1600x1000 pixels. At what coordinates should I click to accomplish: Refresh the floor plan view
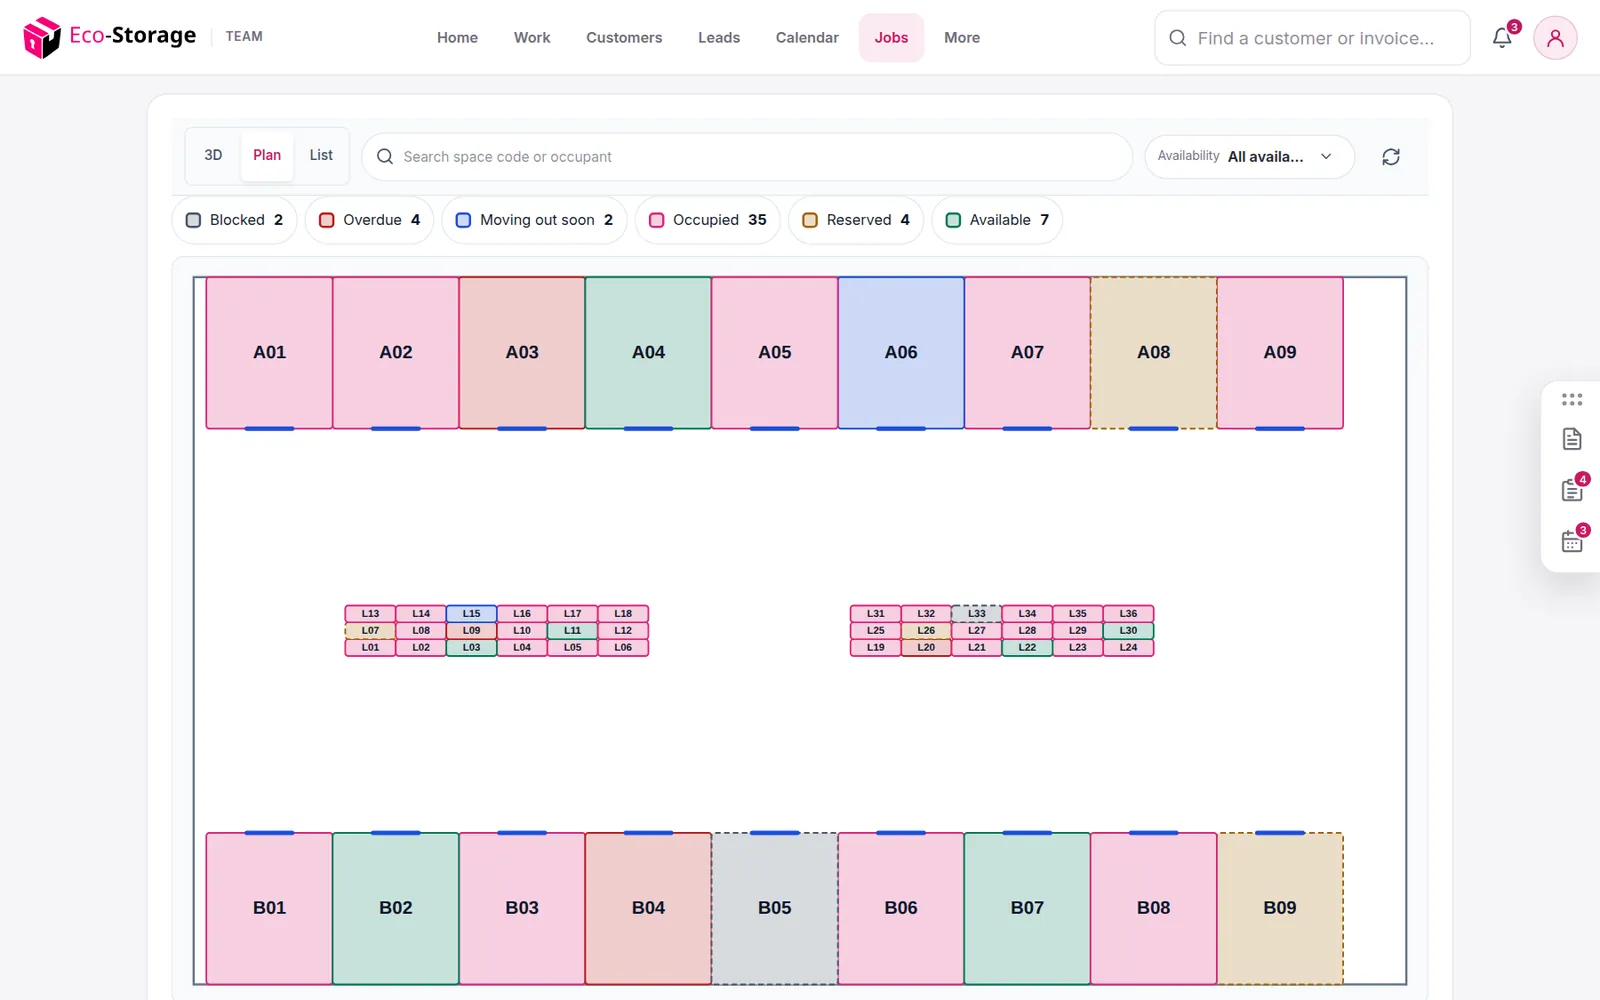[x=1391, y=157]
